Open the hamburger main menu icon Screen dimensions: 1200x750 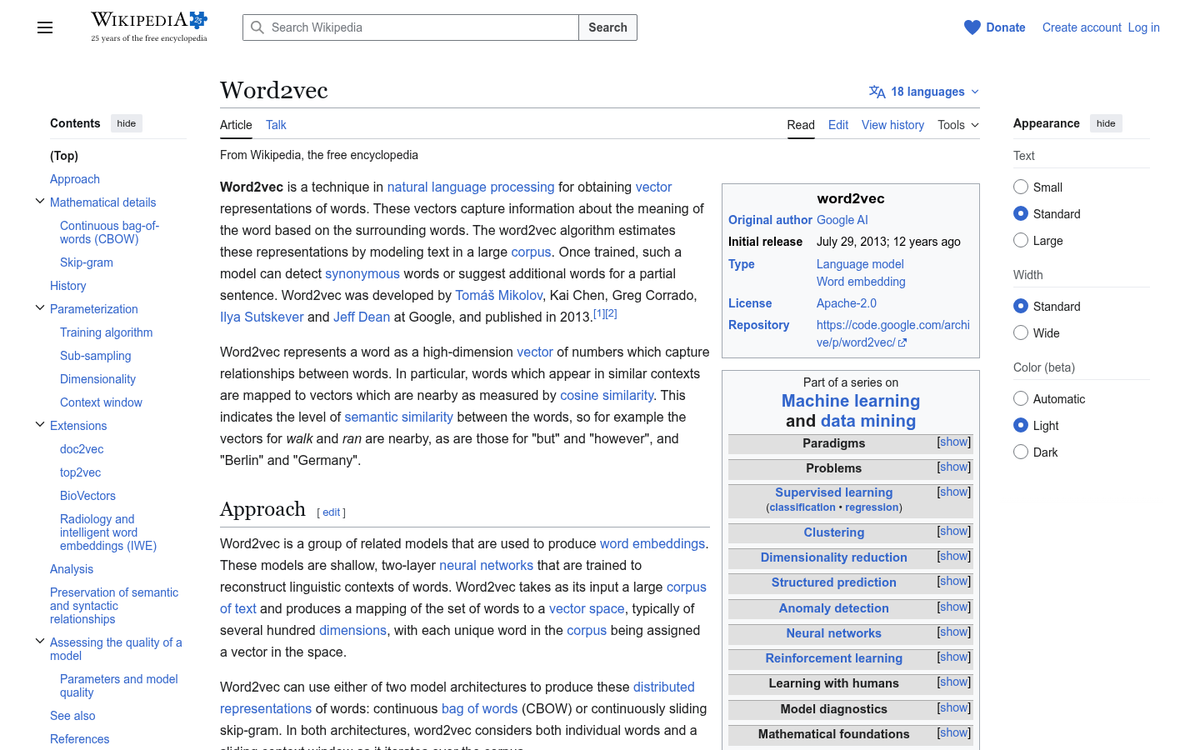click(x=45, y=28)
